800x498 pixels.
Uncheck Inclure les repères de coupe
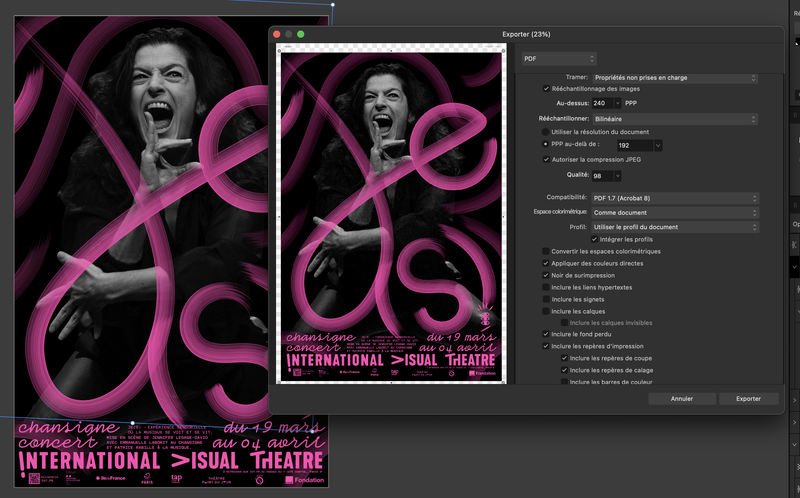pyautogui.click(x=565, y=358)
